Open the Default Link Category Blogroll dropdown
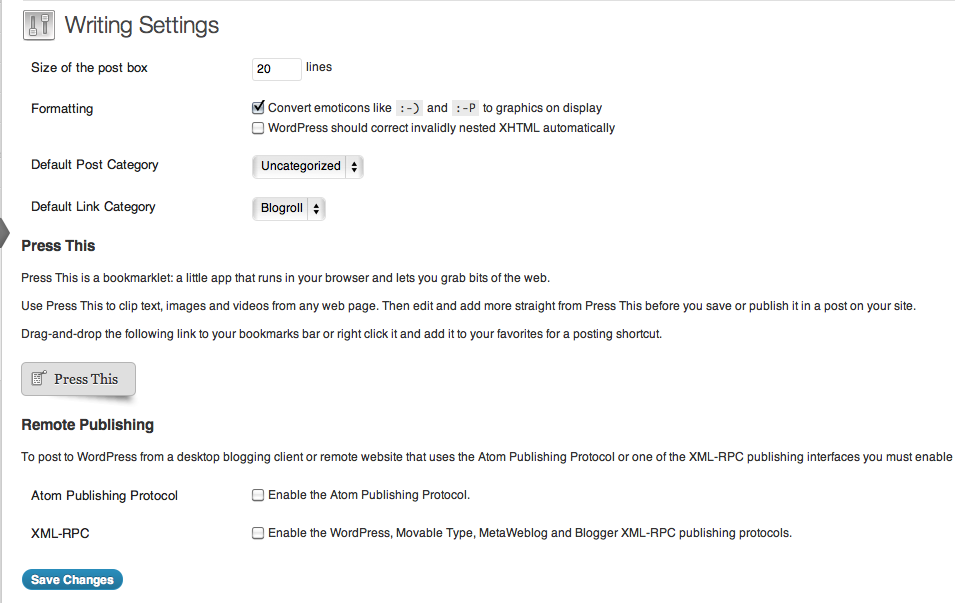Viewport: 955px width, 603px height. [x=289, y=208]
